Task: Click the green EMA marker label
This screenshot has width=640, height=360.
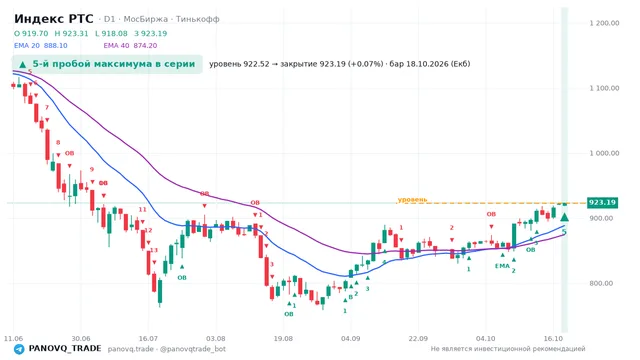Action: [x=502, y=266]
